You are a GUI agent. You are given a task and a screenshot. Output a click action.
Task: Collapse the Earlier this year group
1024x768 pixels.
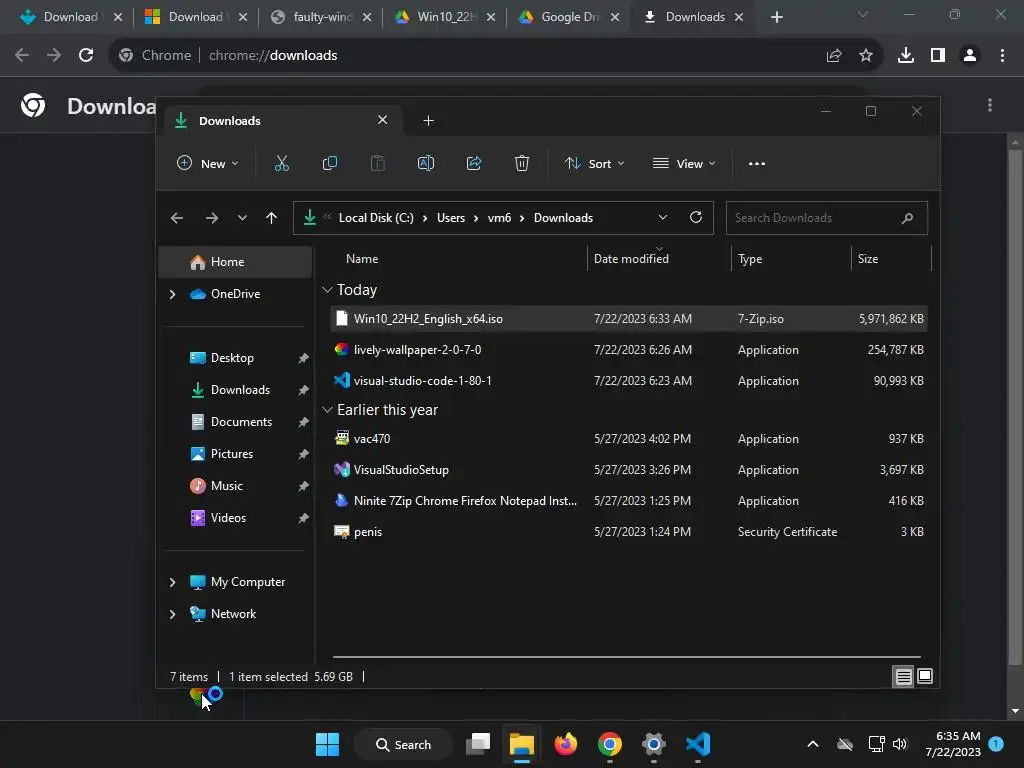click(327, 409)
